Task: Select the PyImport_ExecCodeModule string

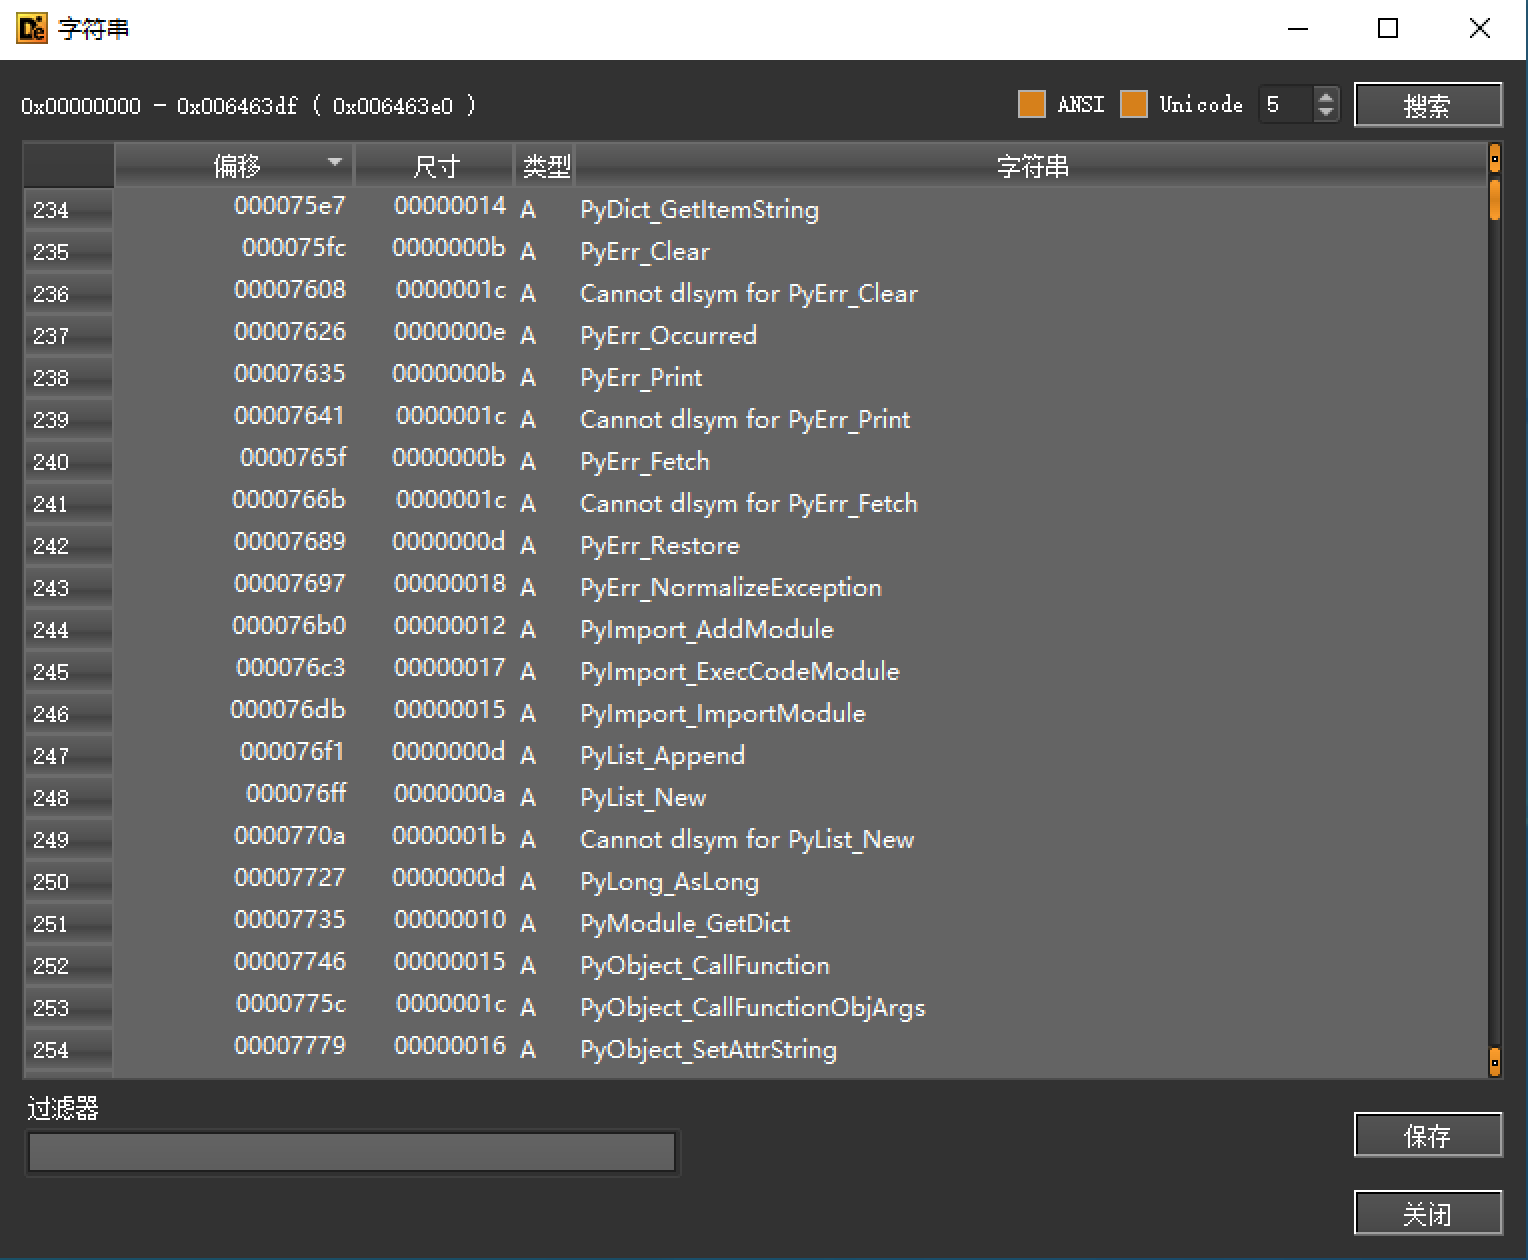Action: tap(740, 671)
